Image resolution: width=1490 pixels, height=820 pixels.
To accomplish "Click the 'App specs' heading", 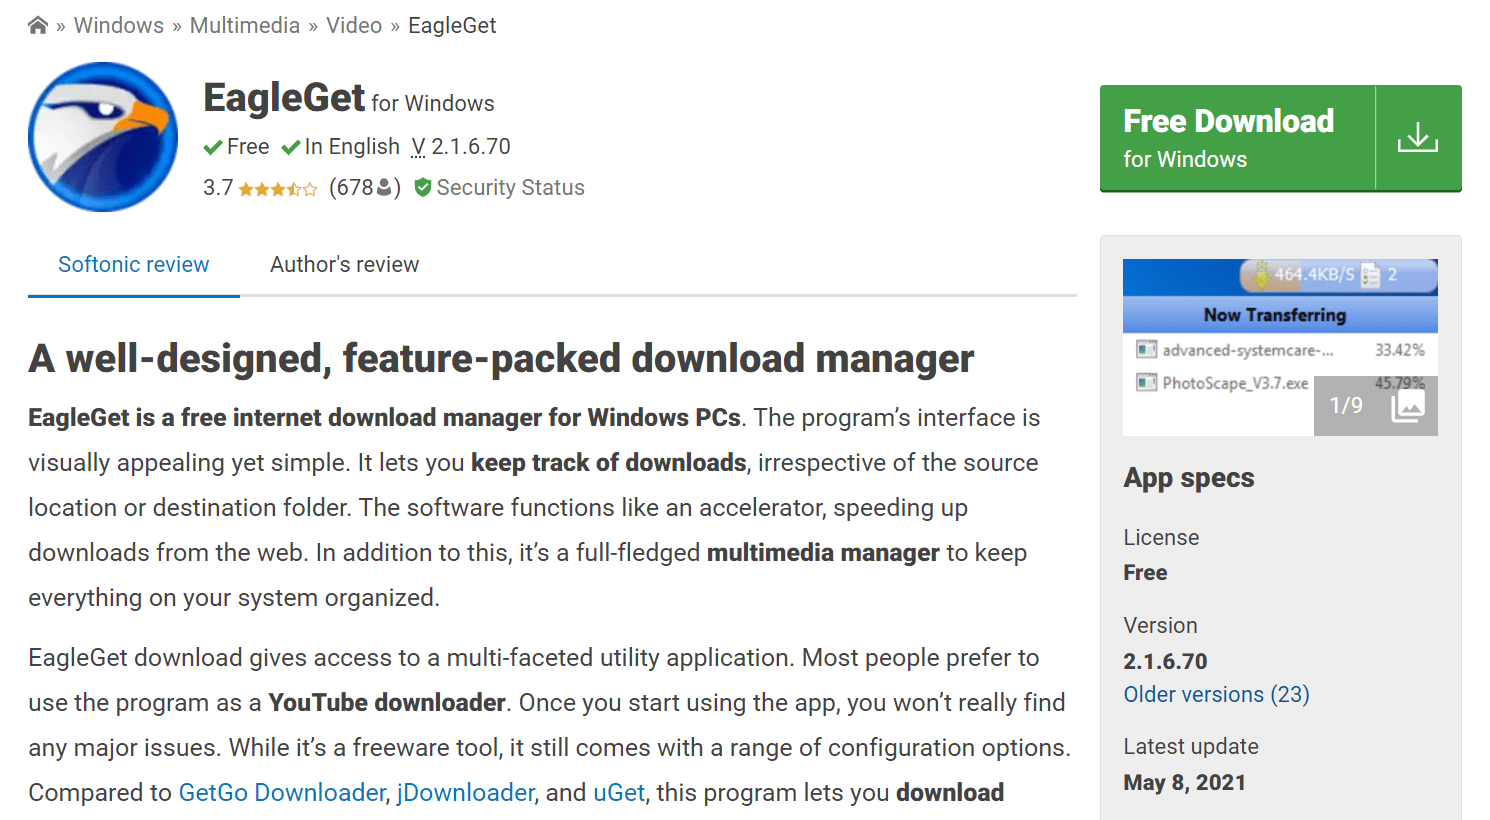I will (x=1189, y=477).
